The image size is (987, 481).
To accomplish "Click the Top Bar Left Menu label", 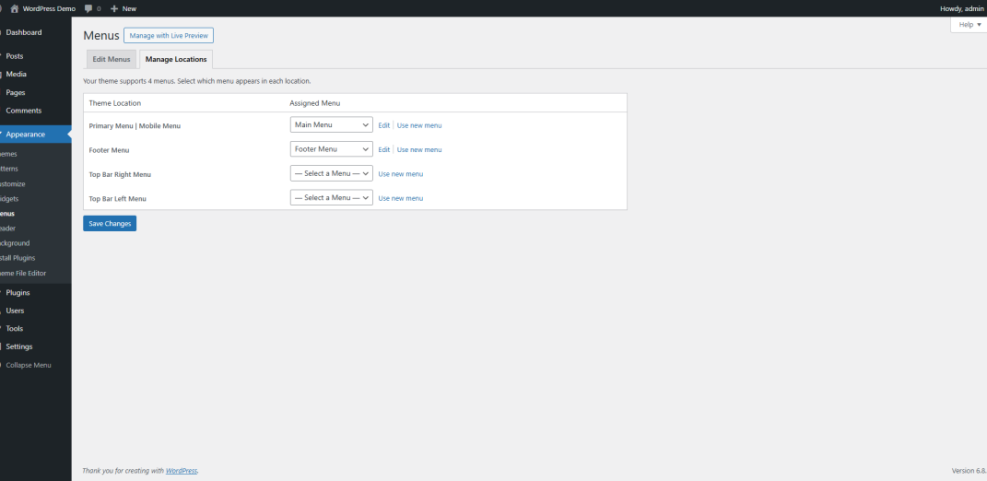I will click(117, 199).
